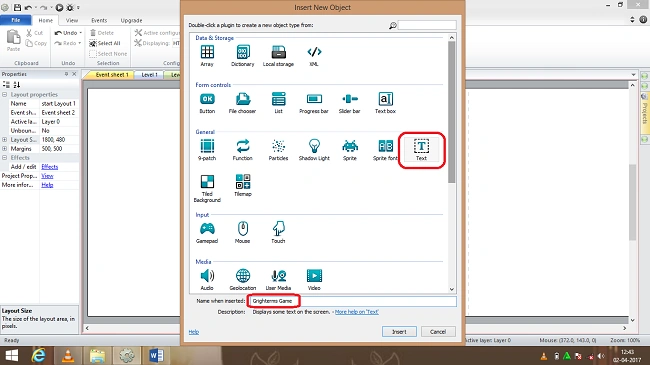Click the Windows Start button
Viewport: 650px width, 365px height.
(x=12, y=355)
